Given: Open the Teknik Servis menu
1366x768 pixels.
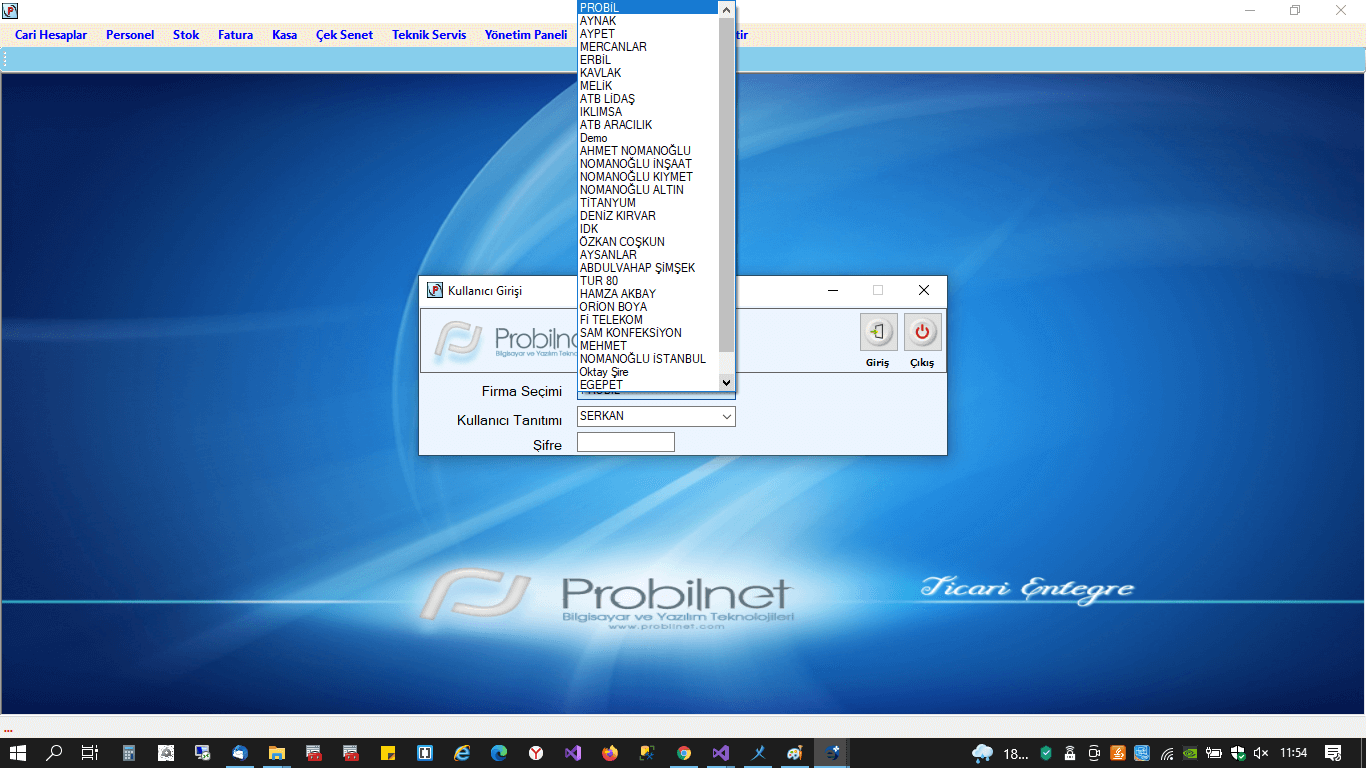Looking at the screenshot, I should point(429,35).
